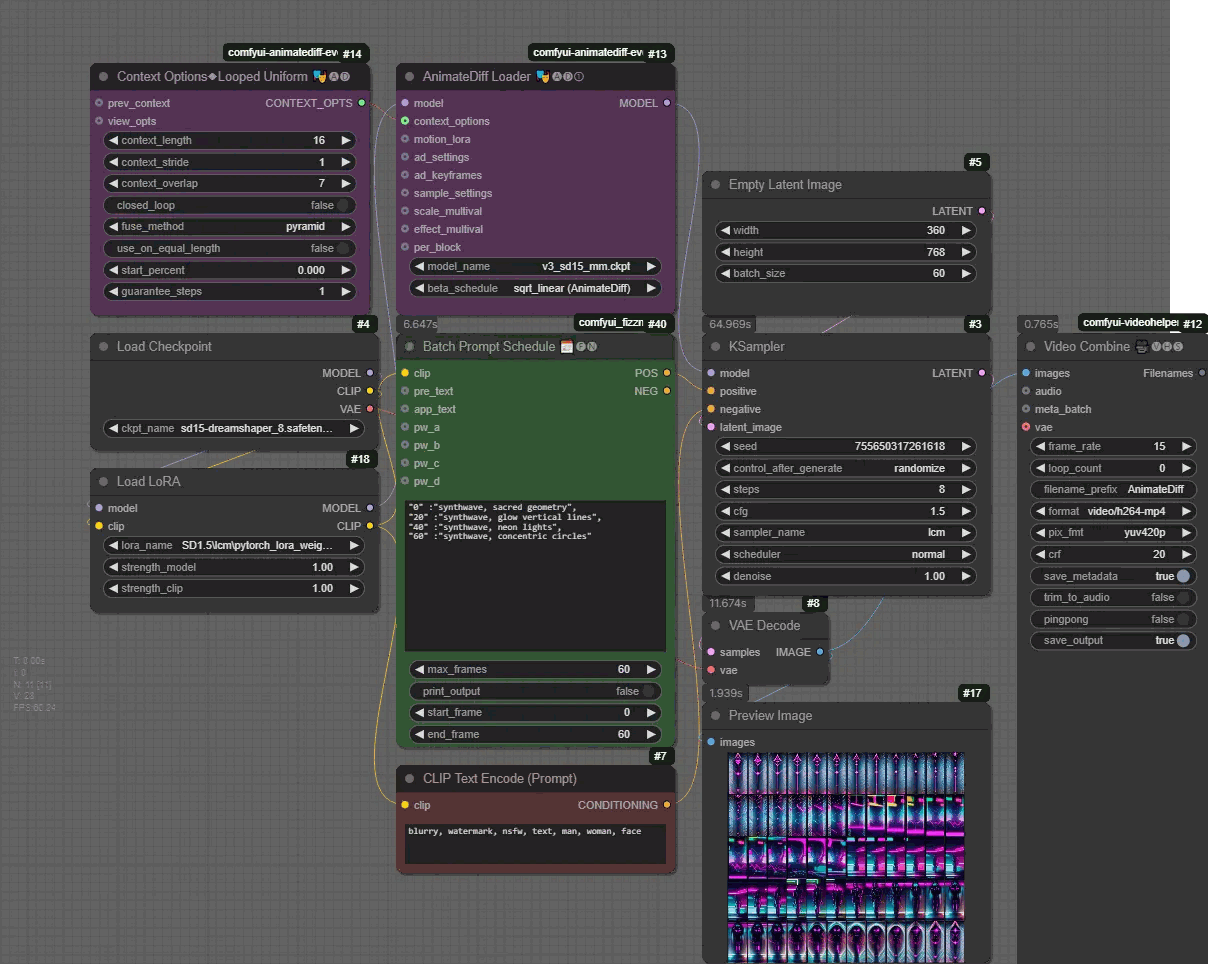Screen dimensions: 1208x964
Task: Open the sampler_name dropdown showing lcm
Action: click(x=846, y=533)
